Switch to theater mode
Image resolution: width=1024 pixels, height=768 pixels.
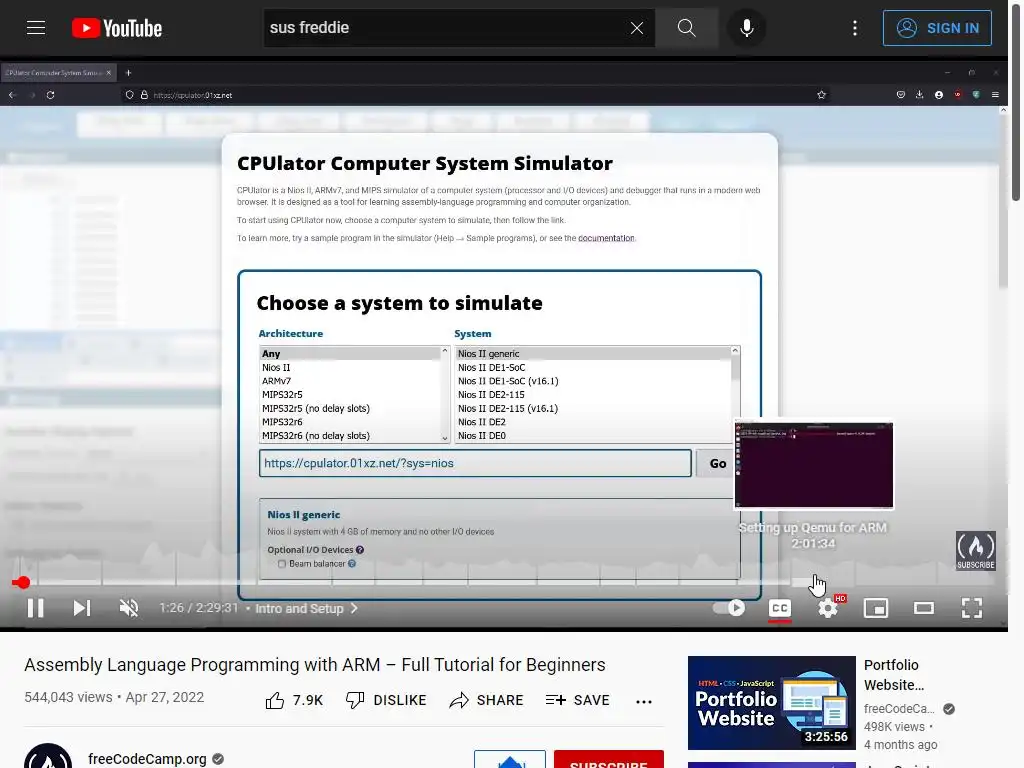click(923, 608)
